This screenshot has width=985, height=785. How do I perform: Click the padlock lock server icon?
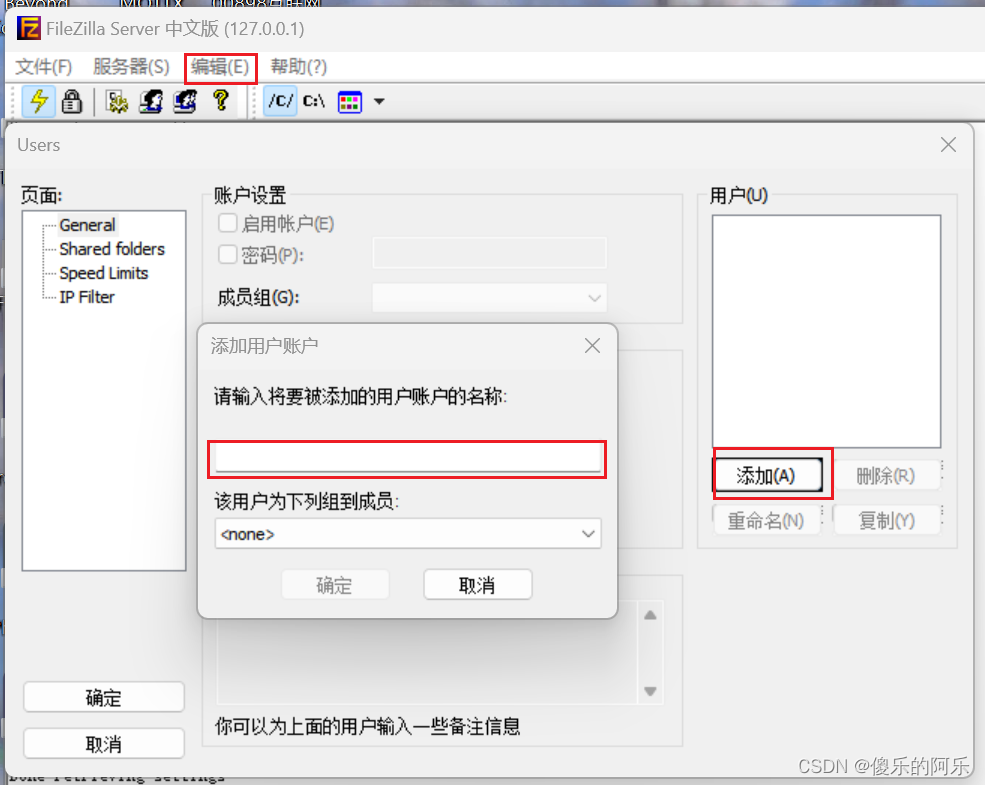pos(72,101)
